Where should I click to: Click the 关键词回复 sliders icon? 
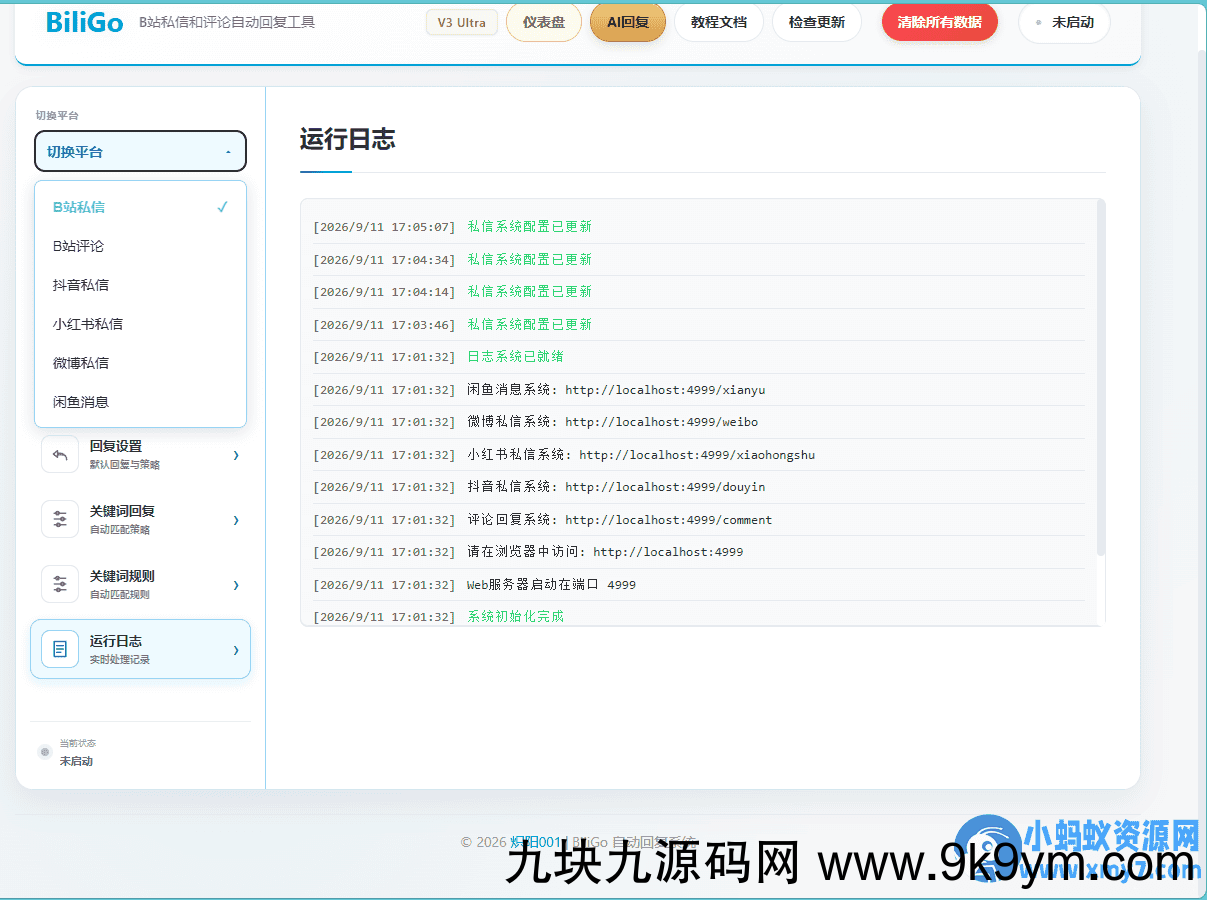[60, 519]
